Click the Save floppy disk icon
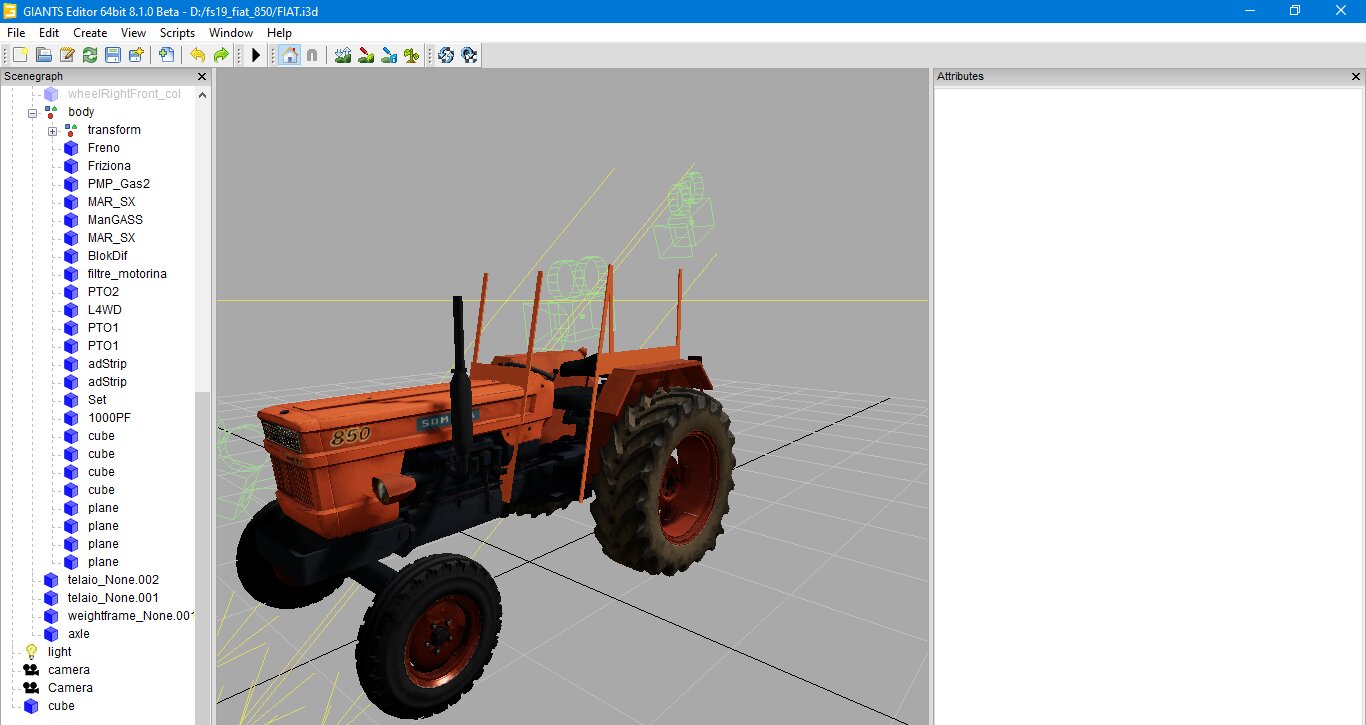The height and width of the screenshot is (725, 1366). (x=113, y=55)
